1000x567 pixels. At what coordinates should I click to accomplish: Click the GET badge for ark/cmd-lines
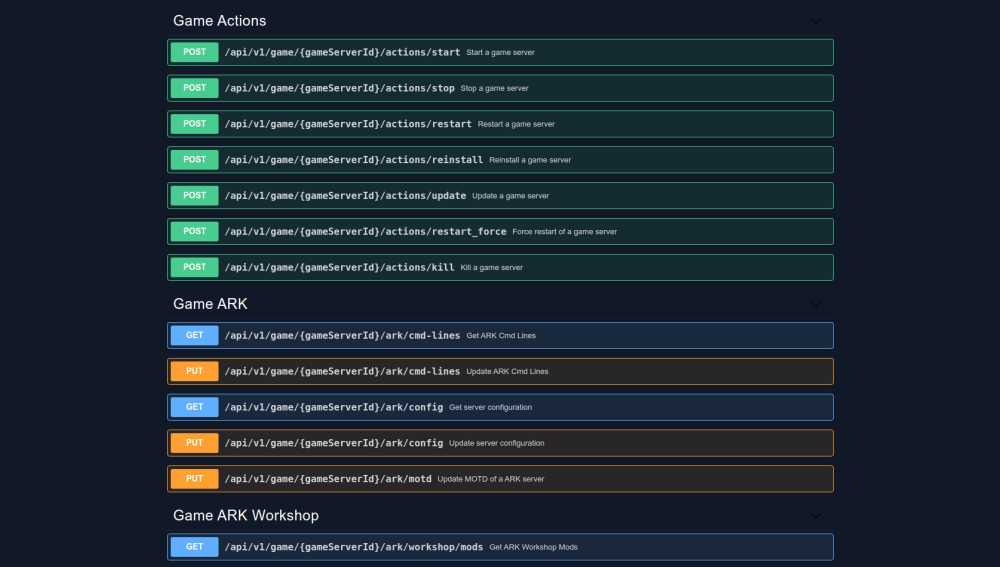pyautogui.click(x=194, y=335)
